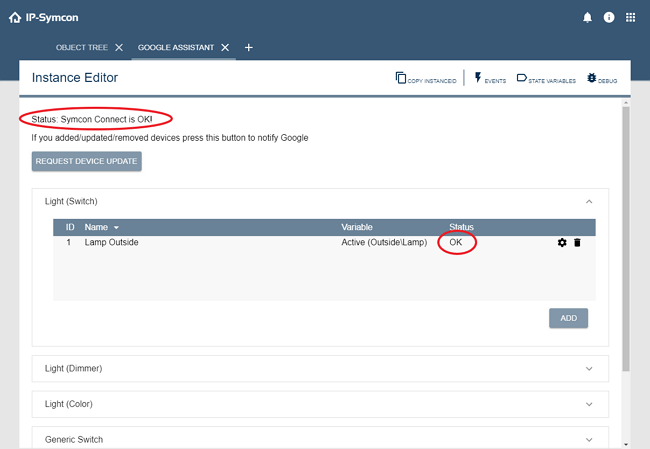
Task: Close the Object Tree tab
Action: coord(119,47)
